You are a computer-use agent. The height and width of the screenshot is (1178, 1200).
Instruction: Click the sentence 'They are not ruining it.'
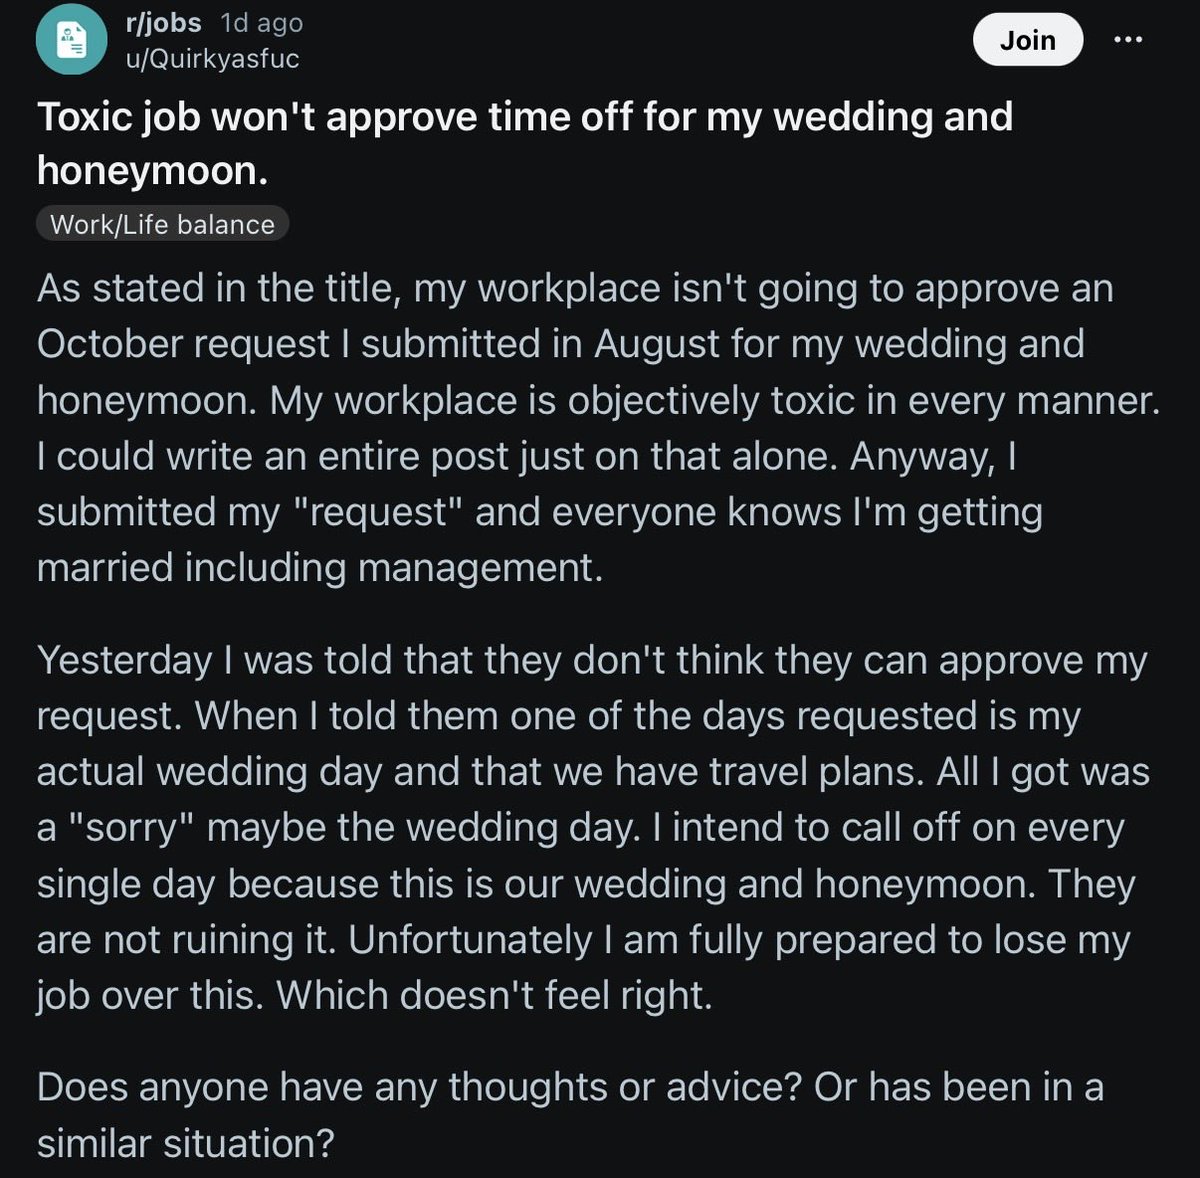pos(586,912)
